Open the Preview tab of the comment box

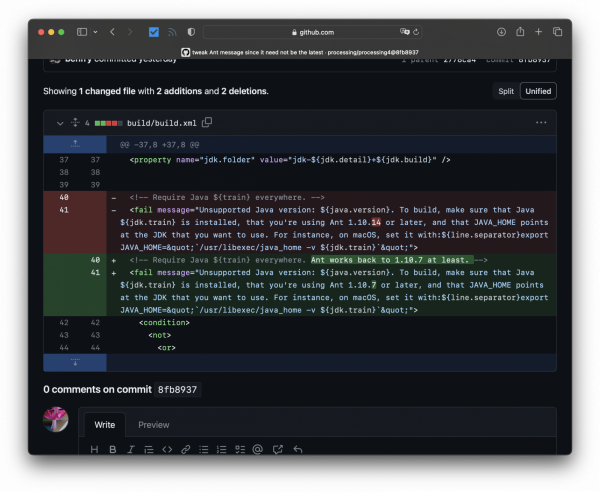tap(153, 425)
